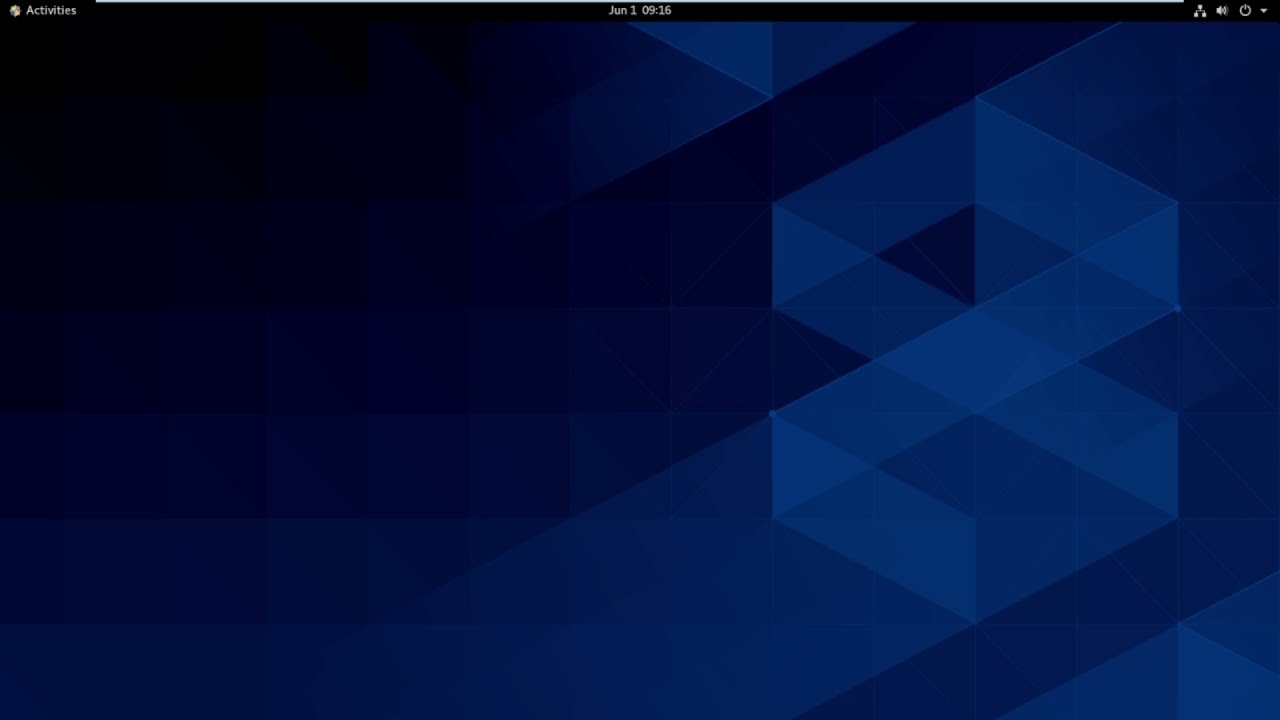Click the wired network status icon
This screenshot has height=720, width=1280.
[x=1200, y=11]
